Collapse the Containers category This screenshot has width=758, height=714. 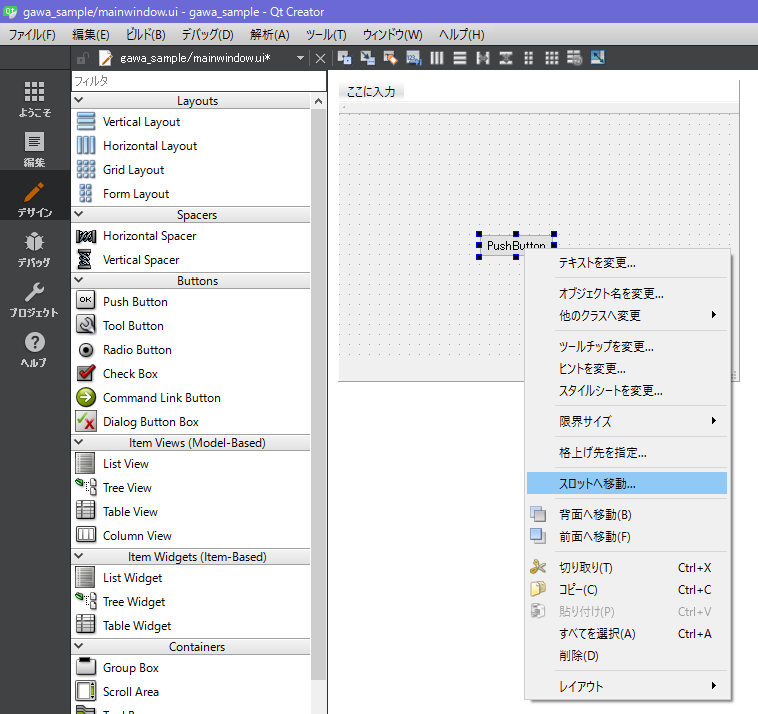click(79, 646)
